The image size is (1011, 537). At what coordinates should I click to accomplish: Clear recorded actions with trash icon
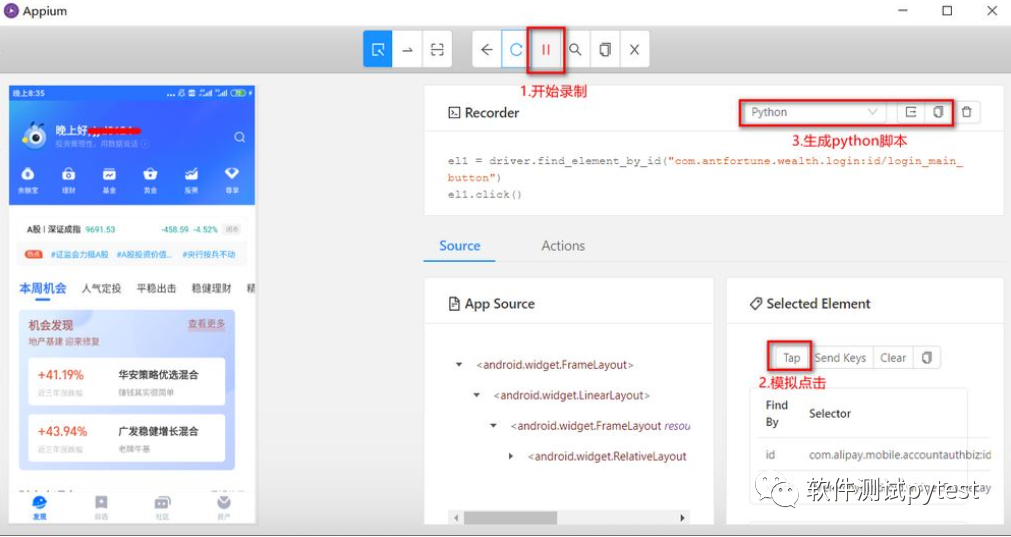click(x=967, y=112)
